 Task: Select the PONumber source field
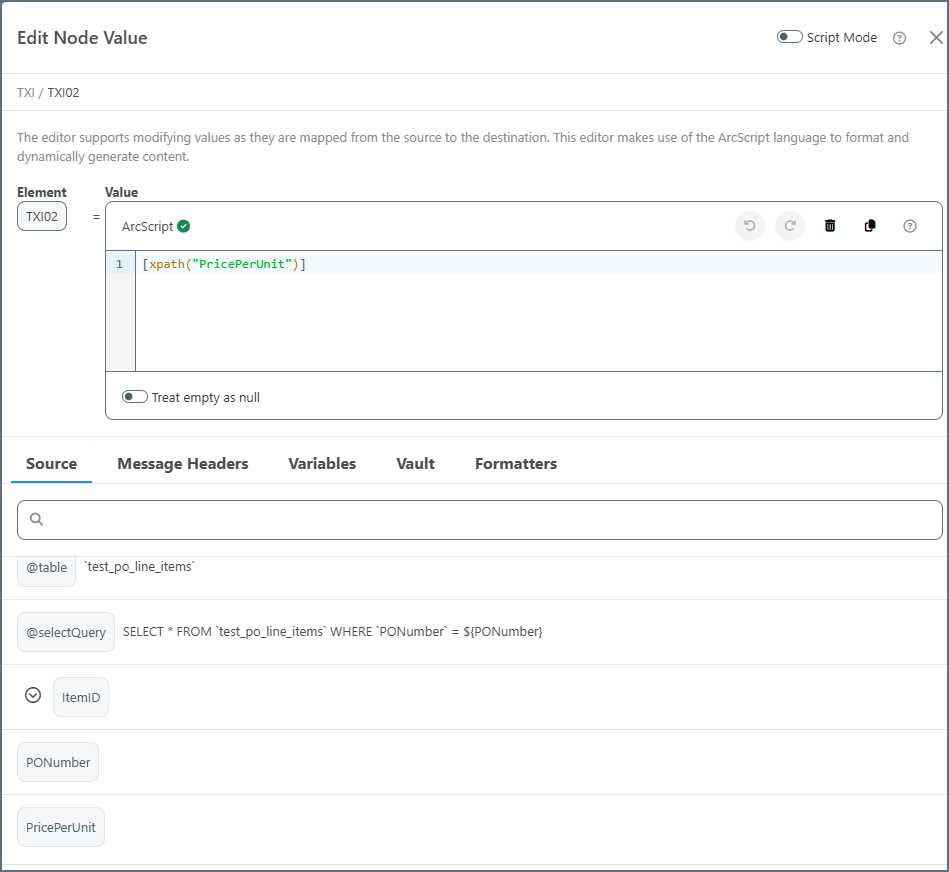tap(58, 763)
